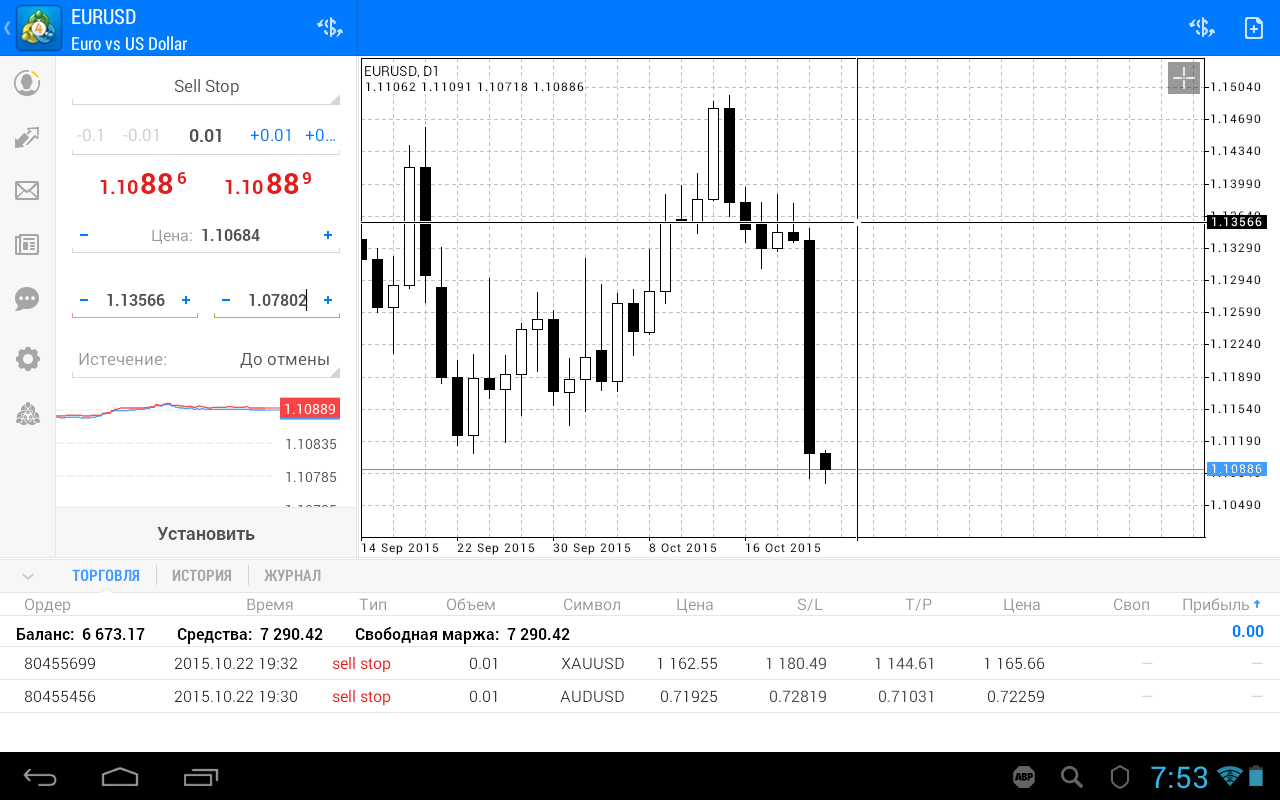Tap the clock showing 7:53
This screenshot has width=1280, height=800.
[1179, 777]
